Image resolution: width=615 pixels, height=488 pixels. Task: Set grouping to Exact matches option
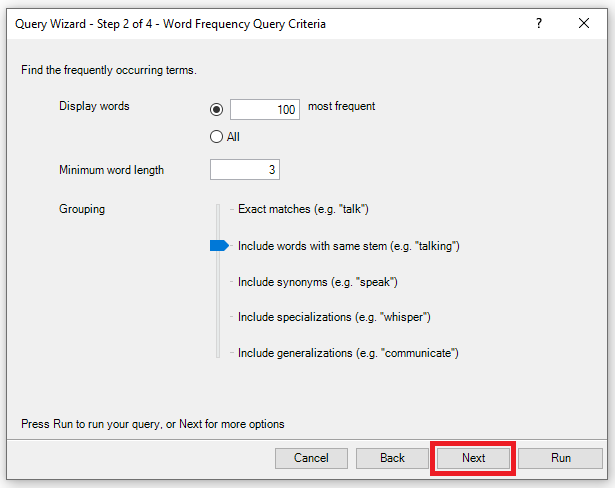(x=303, y=209)
